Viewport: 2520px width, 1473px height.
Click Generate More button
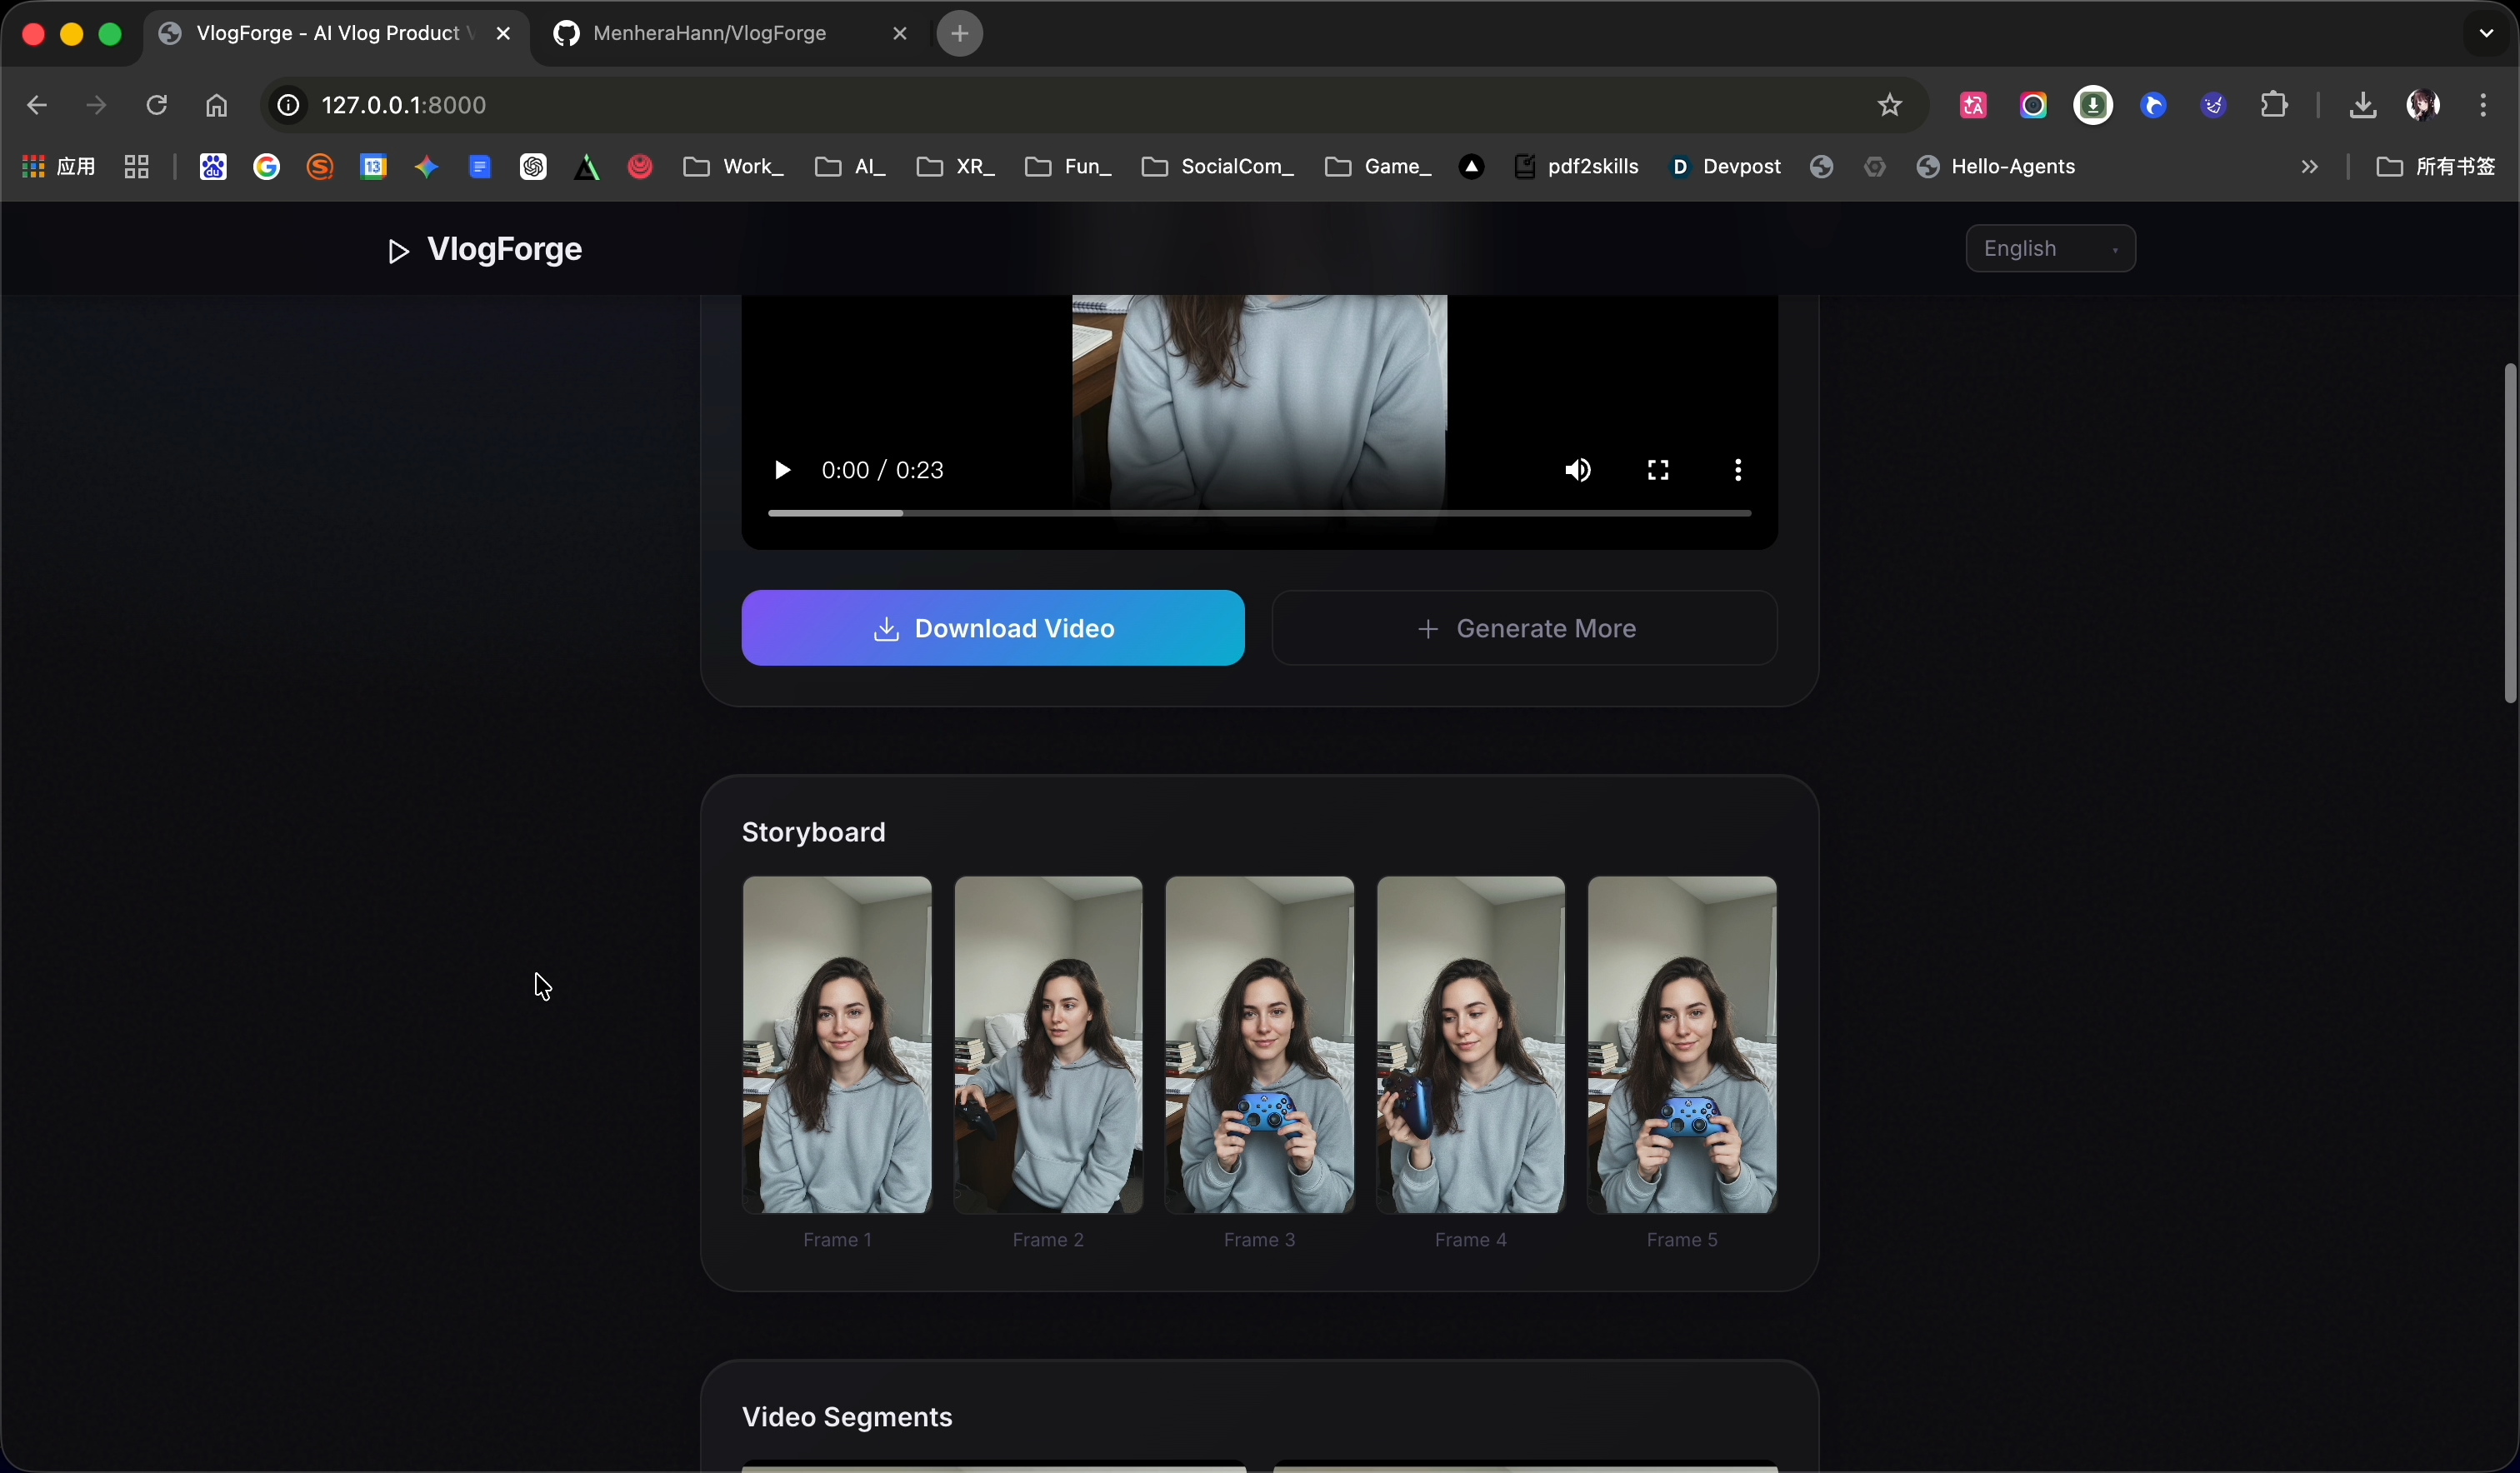pyautogui.click(x=1524, y=628)
